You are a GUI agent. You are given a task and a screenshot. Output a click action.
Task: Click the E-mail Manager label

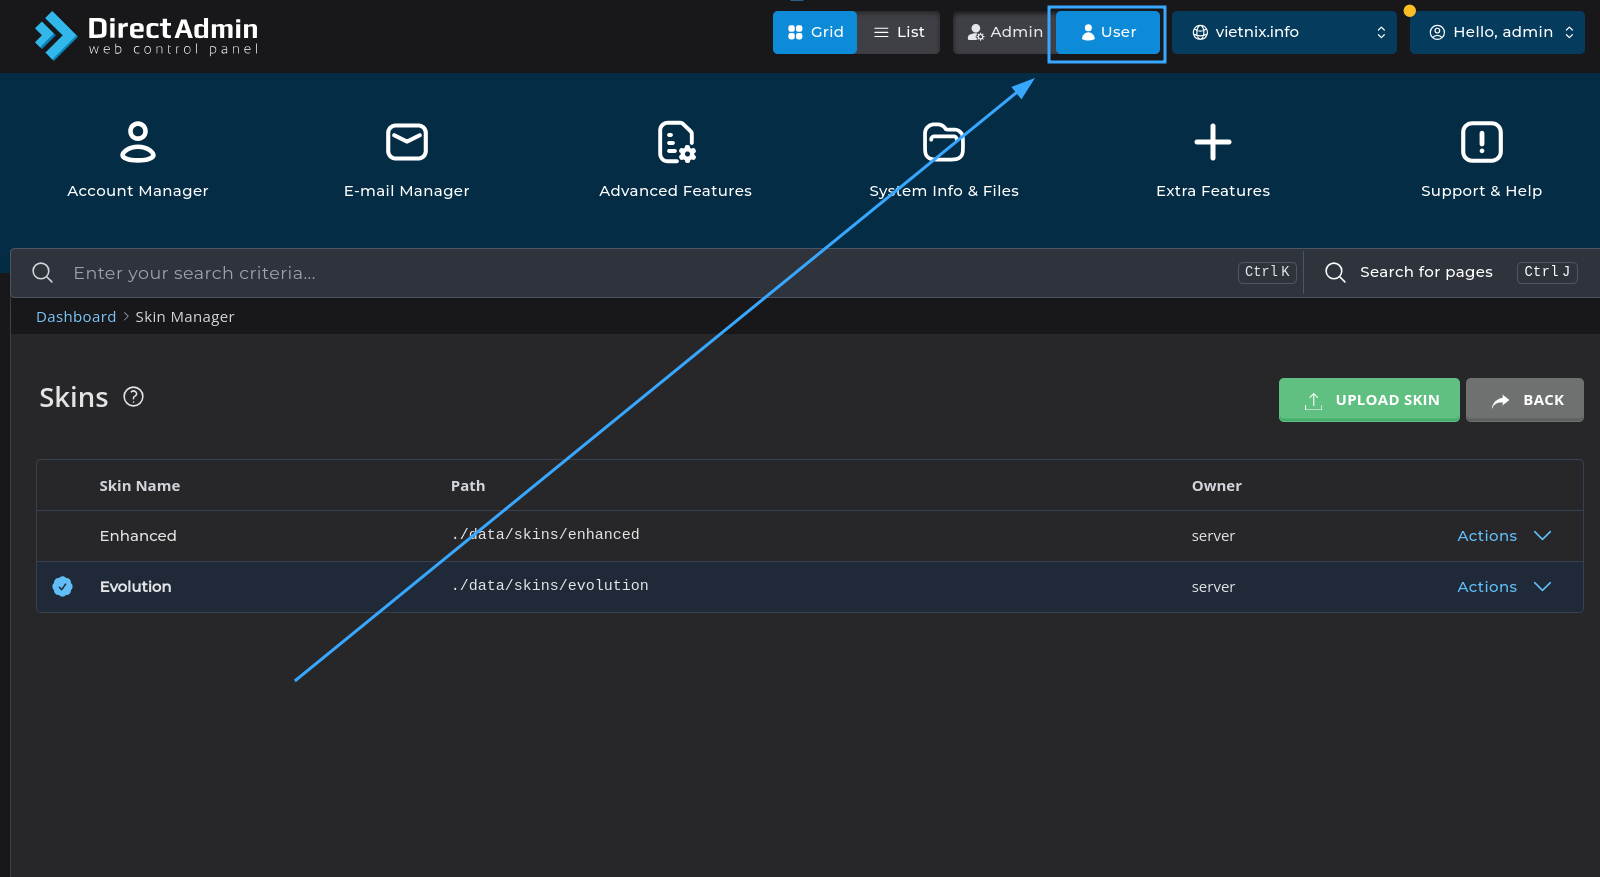[x=407, y=191]
